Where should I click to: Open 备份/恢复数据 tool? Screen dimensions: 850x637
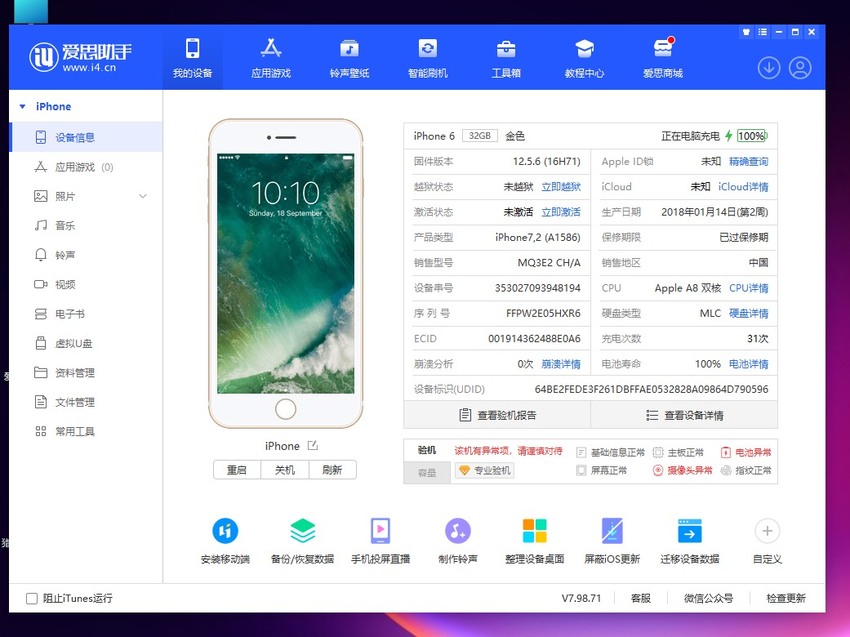pos(302,541)
